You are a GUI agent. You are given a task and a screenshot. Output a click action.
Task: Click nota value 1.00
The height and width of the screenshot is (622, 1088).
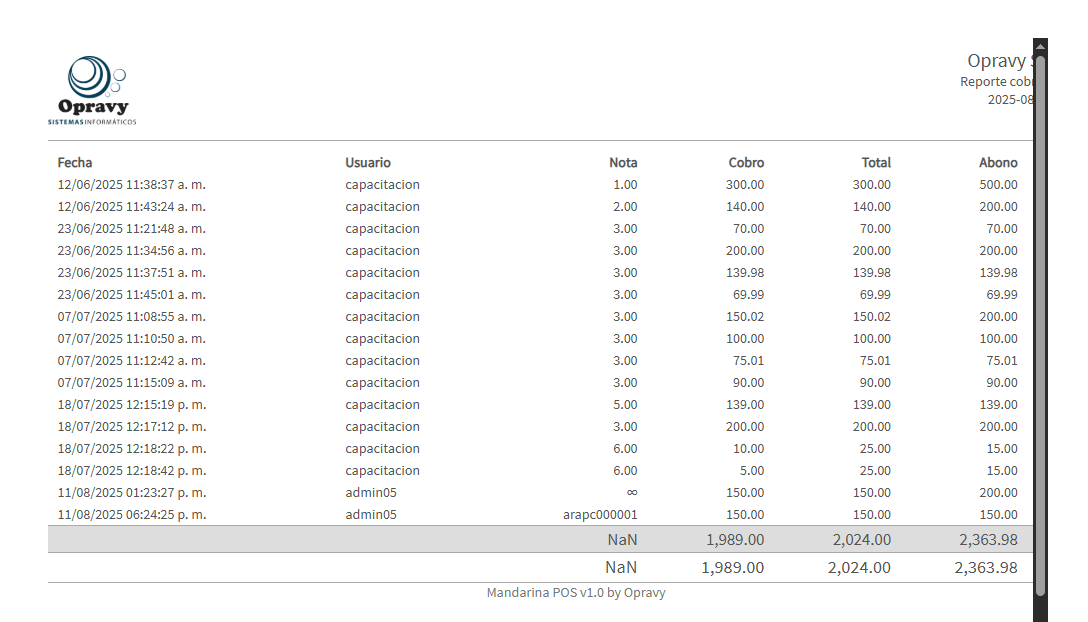[625, 185]
